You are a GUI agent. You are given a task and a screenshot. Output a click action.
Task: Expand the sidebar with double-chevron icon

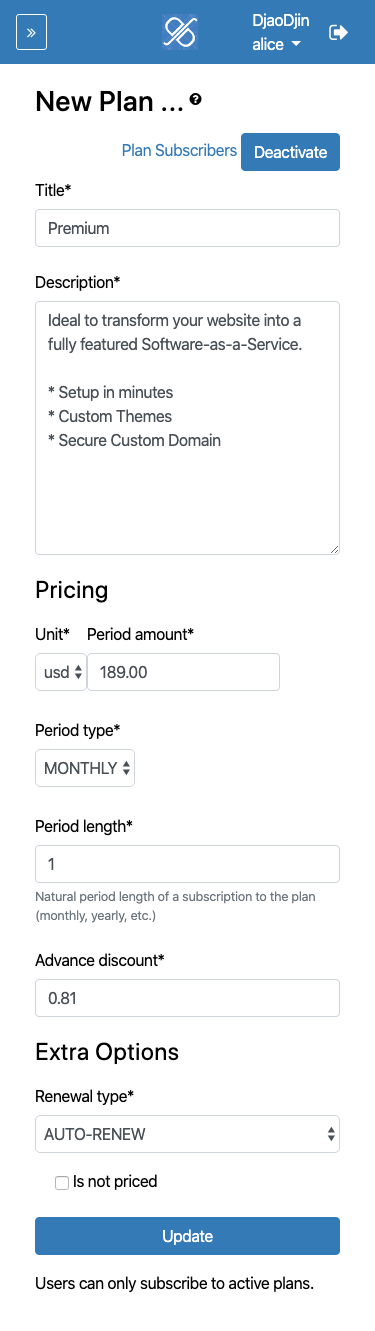pos(31,32)
